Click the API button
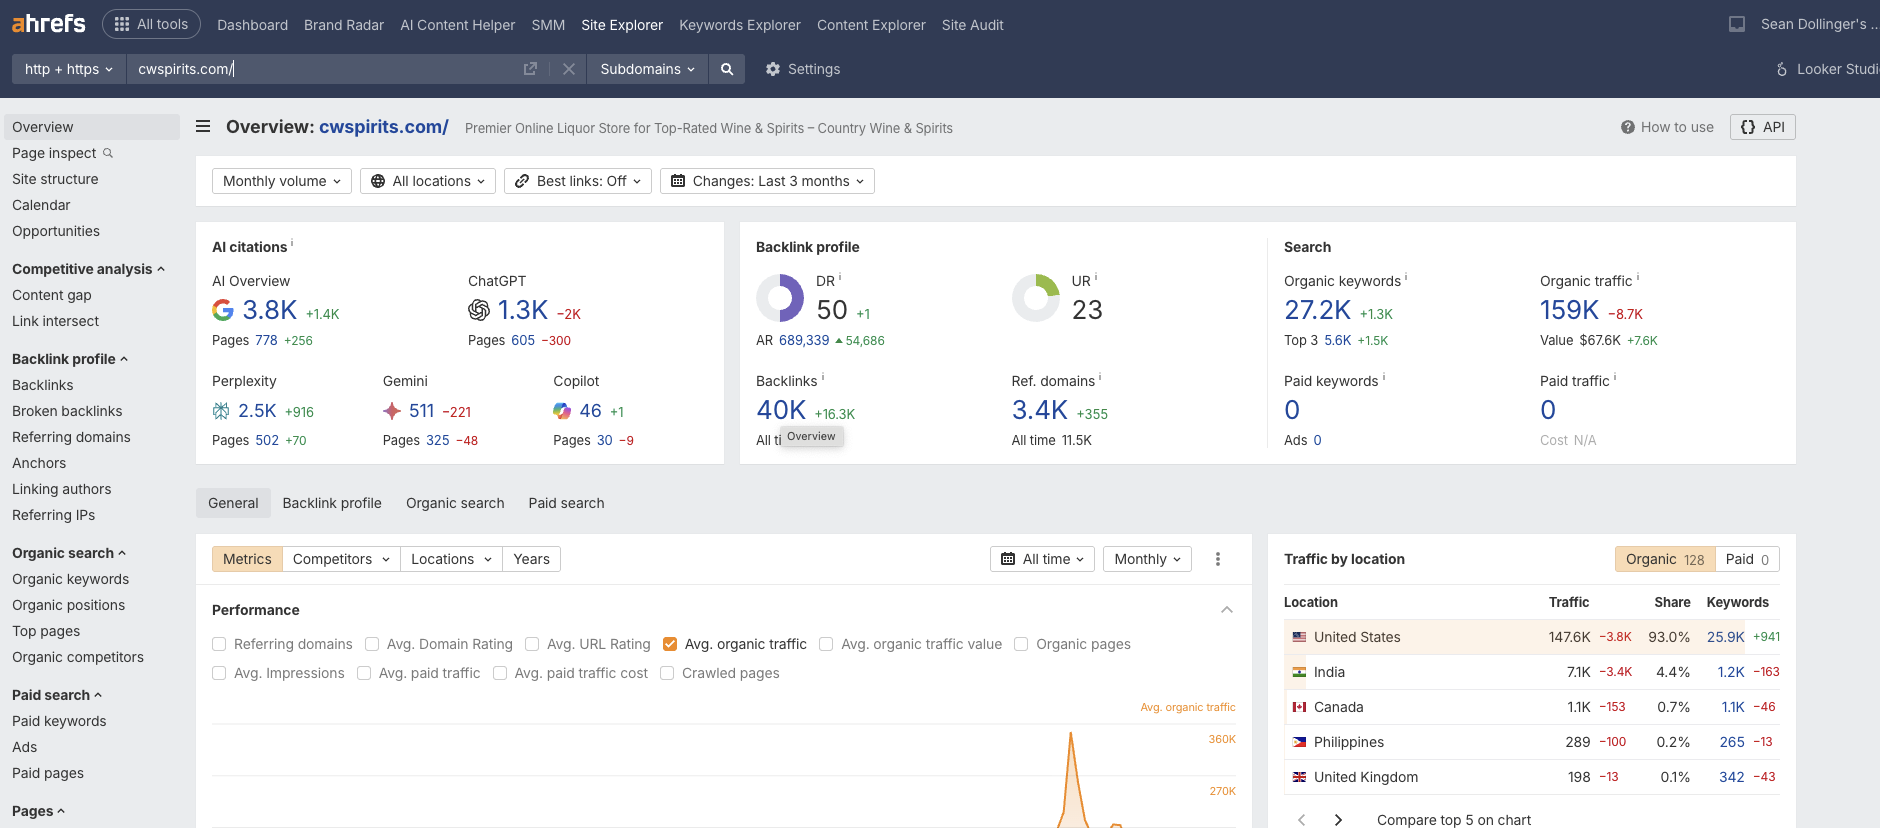Screen dimensions: 1880x828 coord(1762,127)
